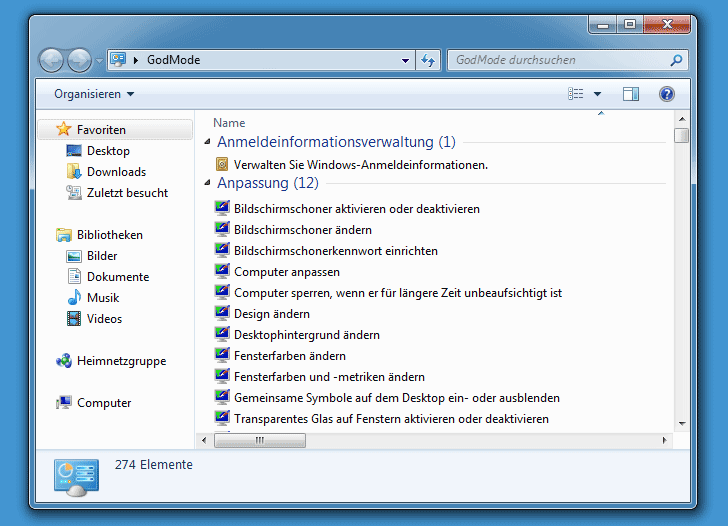Image resolution: width=728 pixels, height=526 pixels.
Task: Select Desktophintergrund ändern entry
Action: pos(306,335)
